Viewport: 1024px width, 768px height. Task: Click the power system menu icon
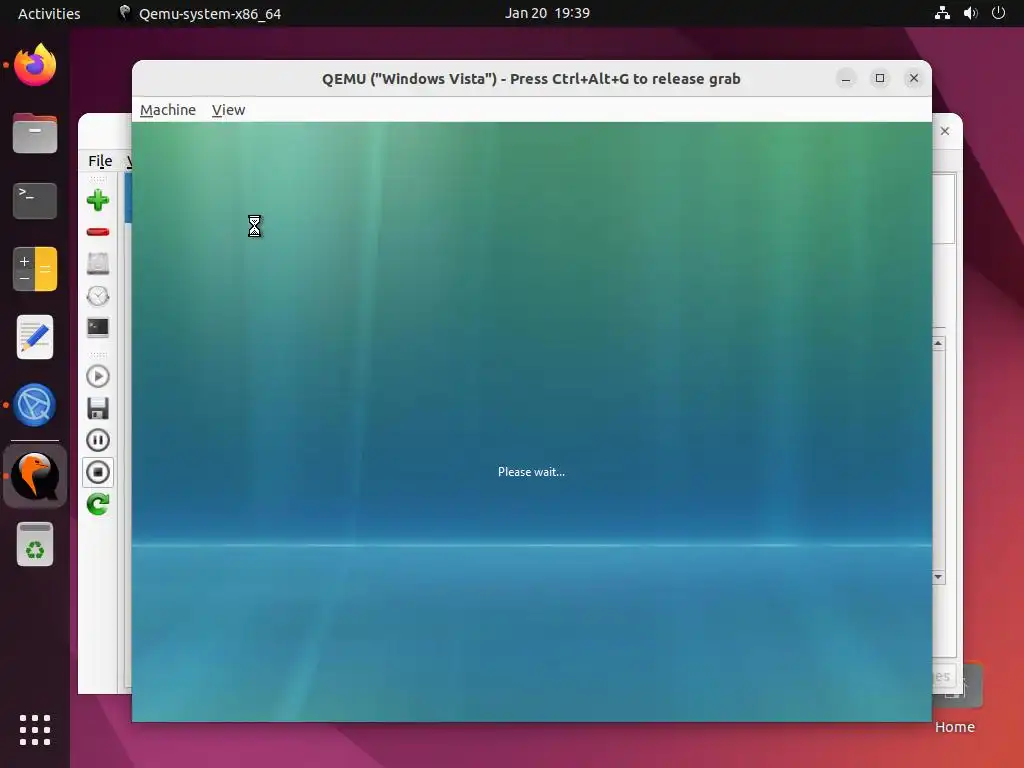(x=998, y=13)
